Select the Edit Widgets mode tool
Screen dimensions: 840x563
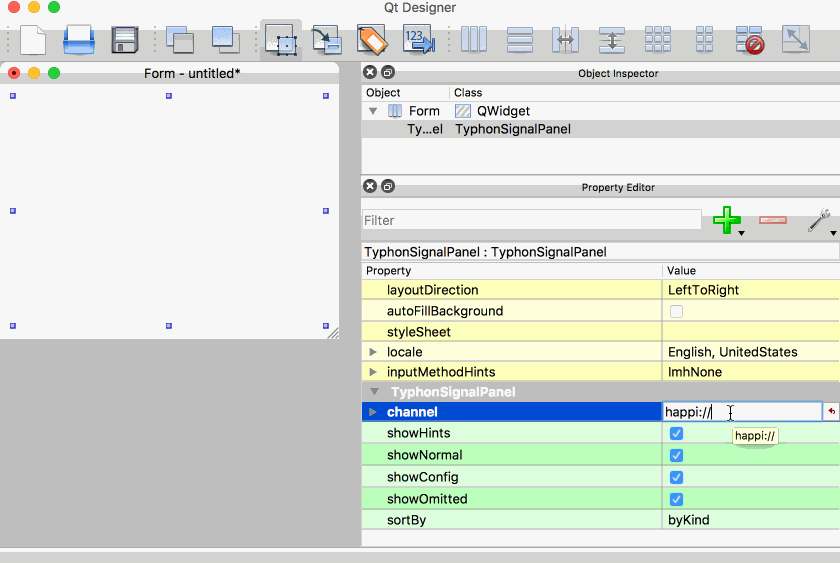click(x=281, y=40)
